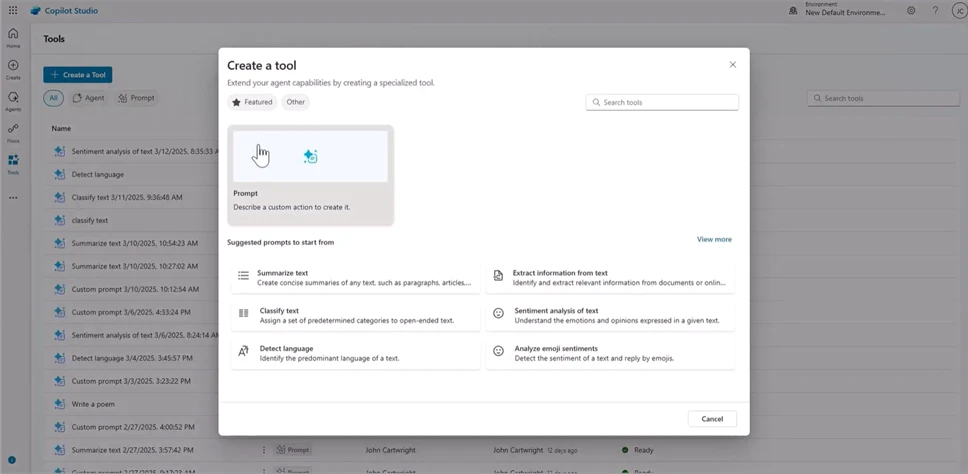The width and height of the screenshot is (968, 474).
Task: Click the help question mark icon
Action: 935,10
